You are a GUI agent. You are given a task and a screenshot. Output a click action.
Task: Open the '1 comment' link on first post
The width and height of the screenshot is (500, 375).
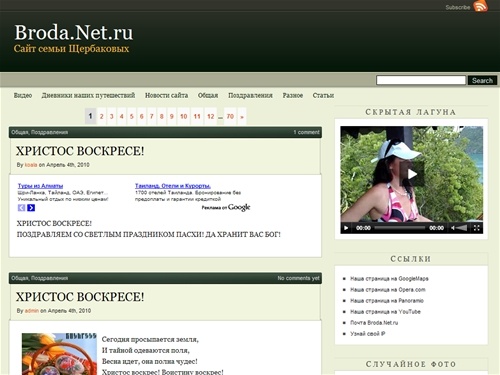pos(306,132)
